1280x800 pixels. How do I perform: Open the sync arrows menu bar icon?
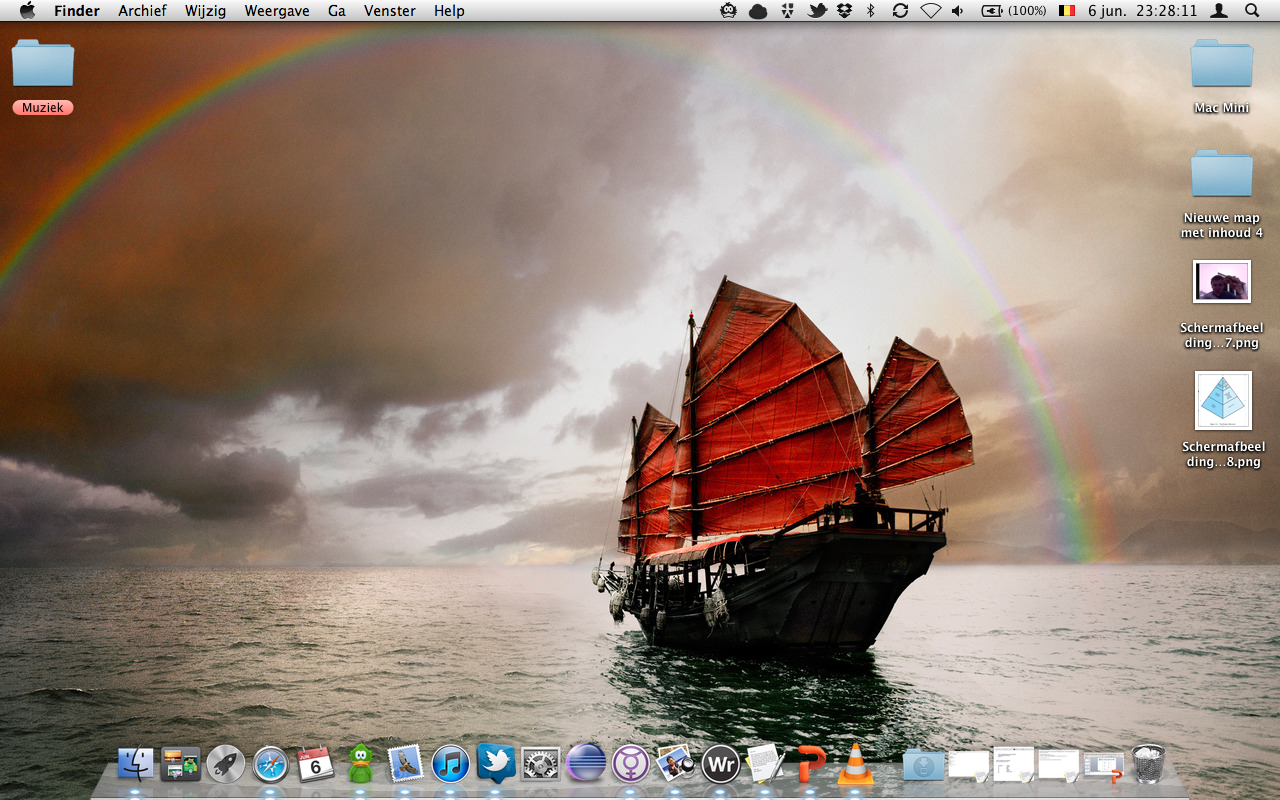[x=900, y=11]
